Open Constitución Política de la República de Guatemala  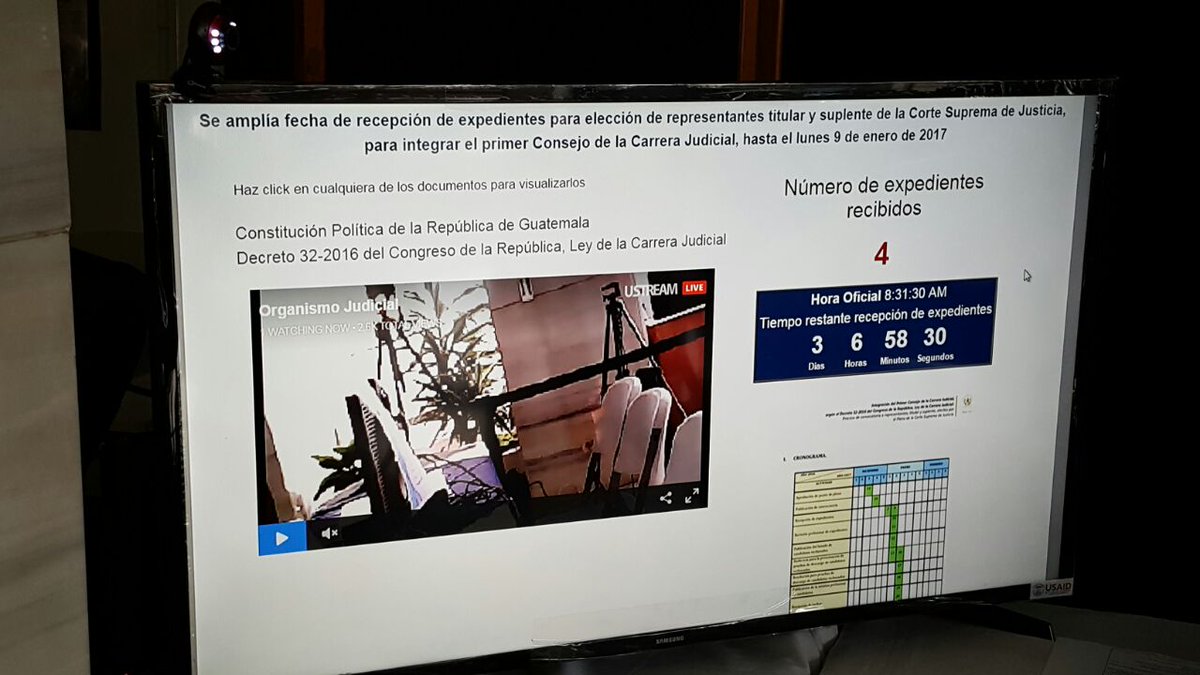tap(412, 228)
